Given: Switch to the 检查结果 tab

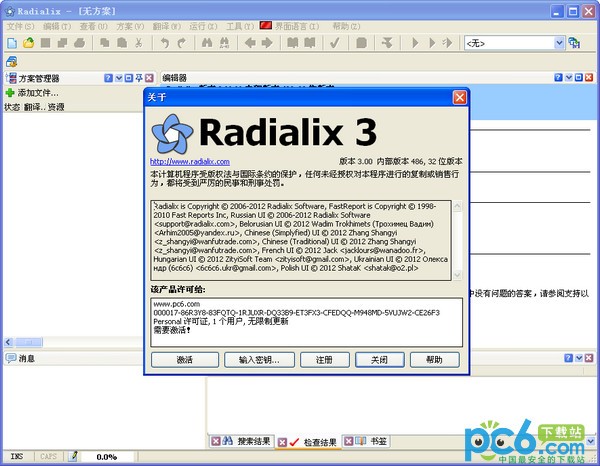Looking at the screenshot, I should 308,442.
